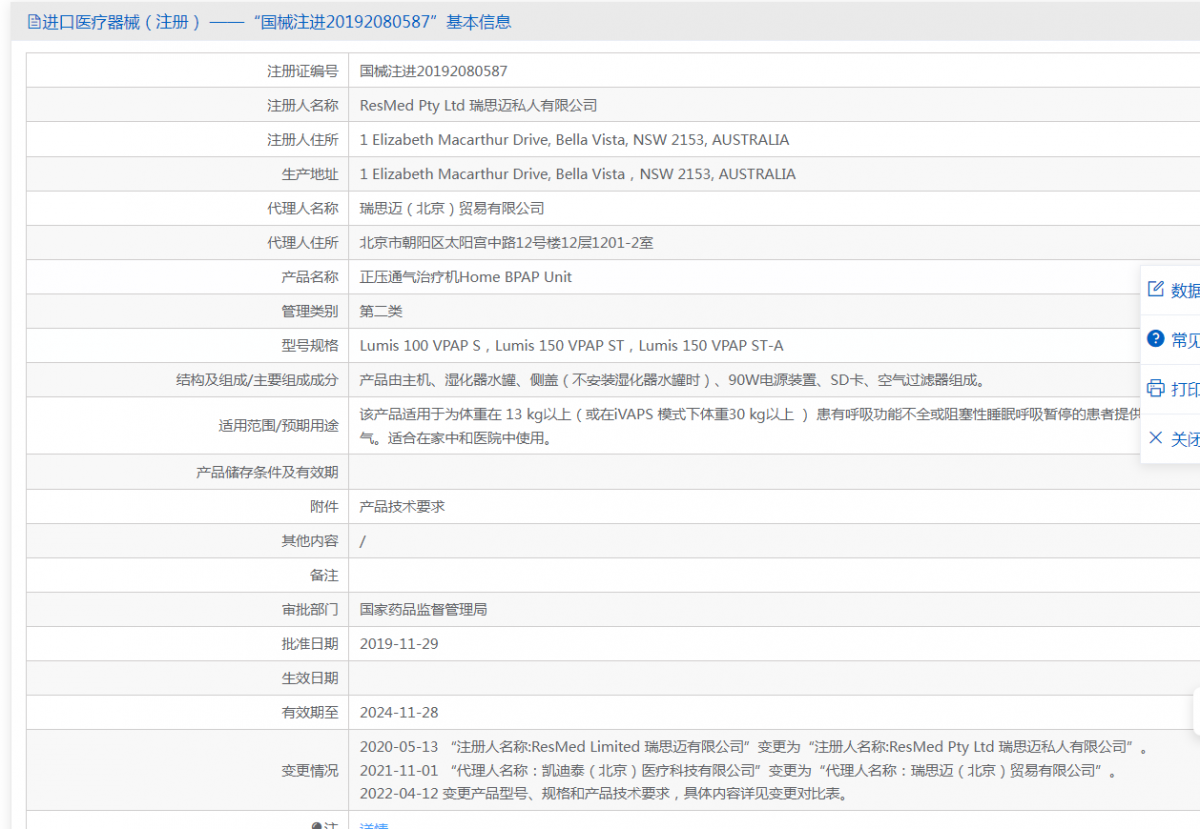The width and height of the screenshot is (1200, 829).
Task: Click the 生产地址 label
Action: pyautogui.click(x=310, y=174)
